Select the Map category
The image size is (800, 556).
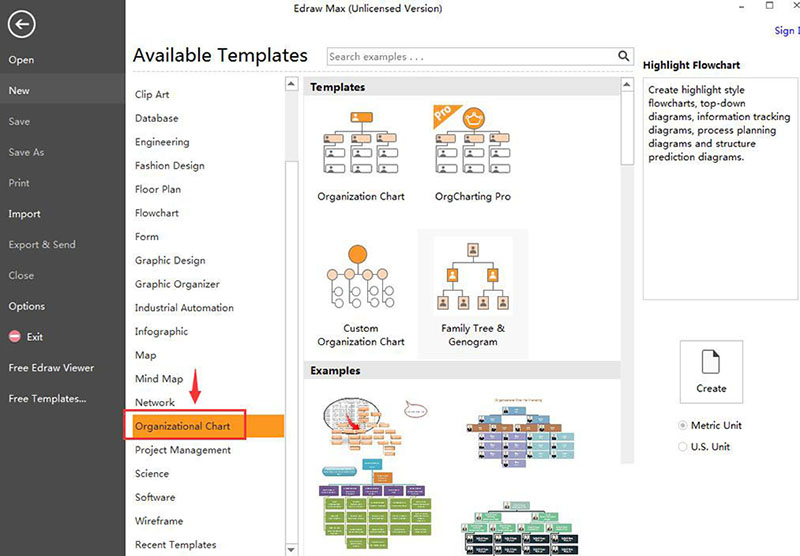145,355
